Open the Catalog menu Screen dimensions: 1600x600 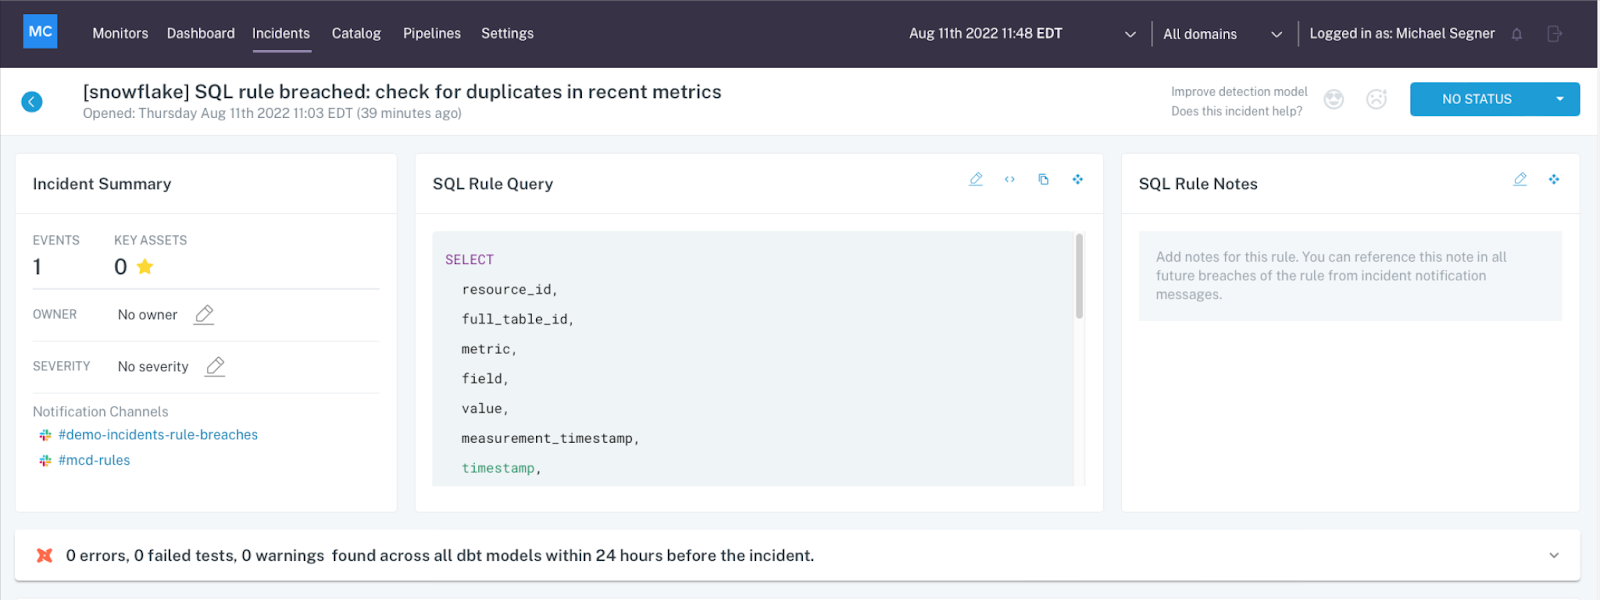click(x=356, y=33)
